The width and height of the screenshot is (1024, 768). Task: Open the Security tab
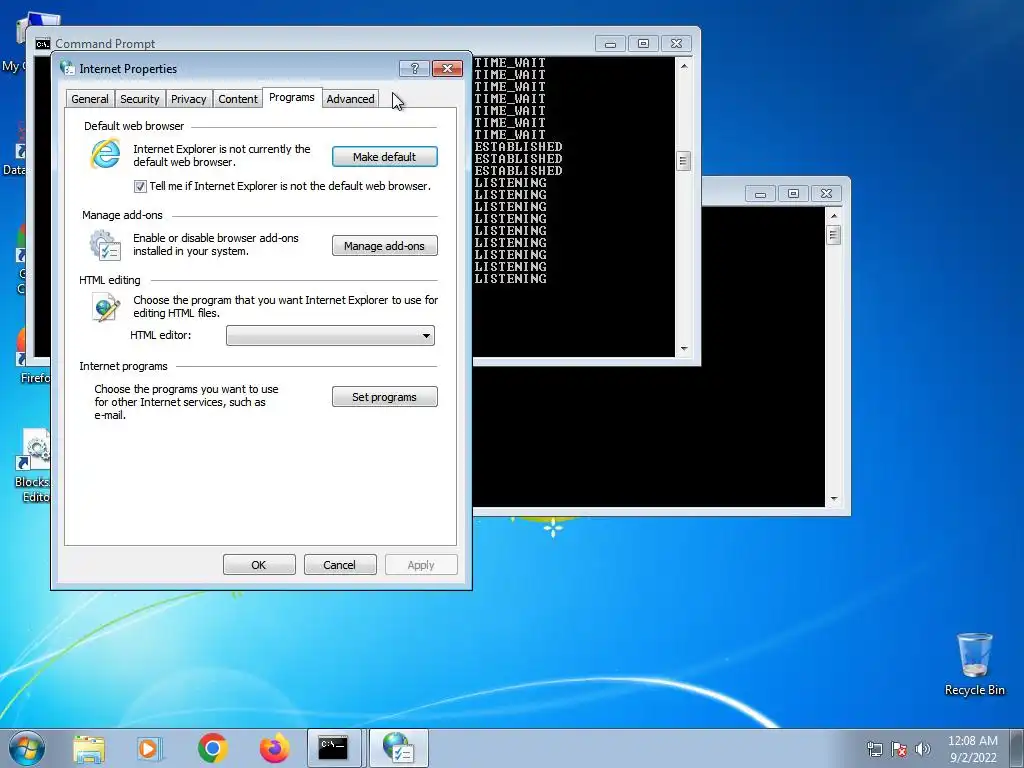140,99
